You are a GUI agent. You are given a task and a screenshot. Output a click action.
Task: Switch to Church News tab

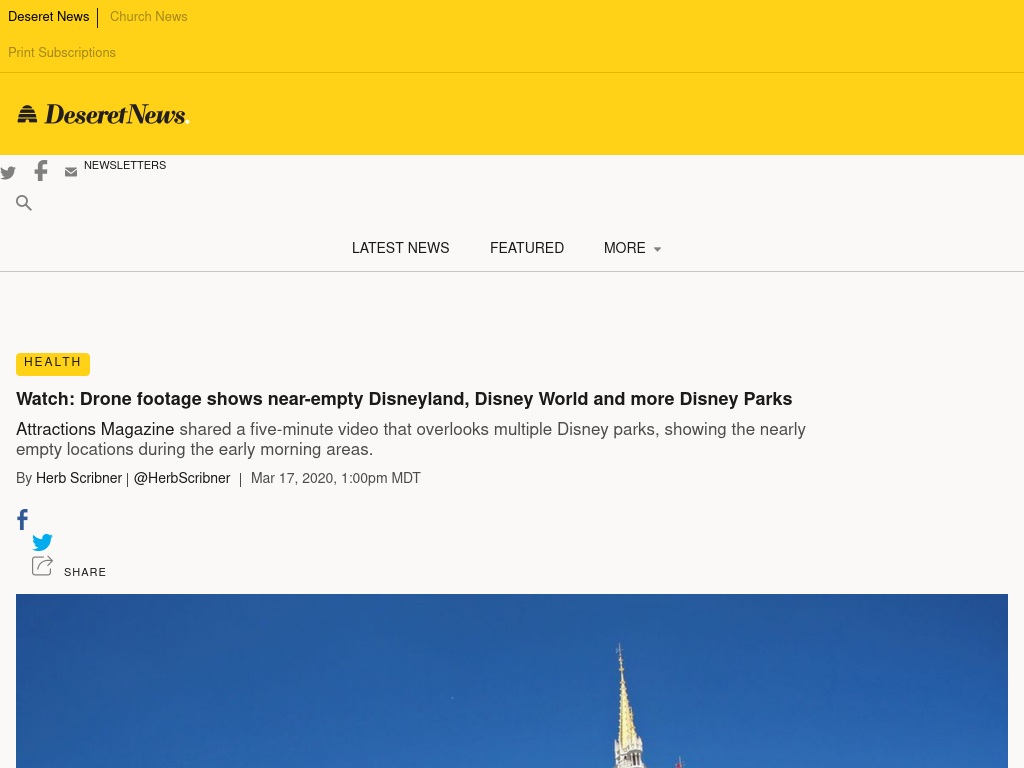click(148, 17)
